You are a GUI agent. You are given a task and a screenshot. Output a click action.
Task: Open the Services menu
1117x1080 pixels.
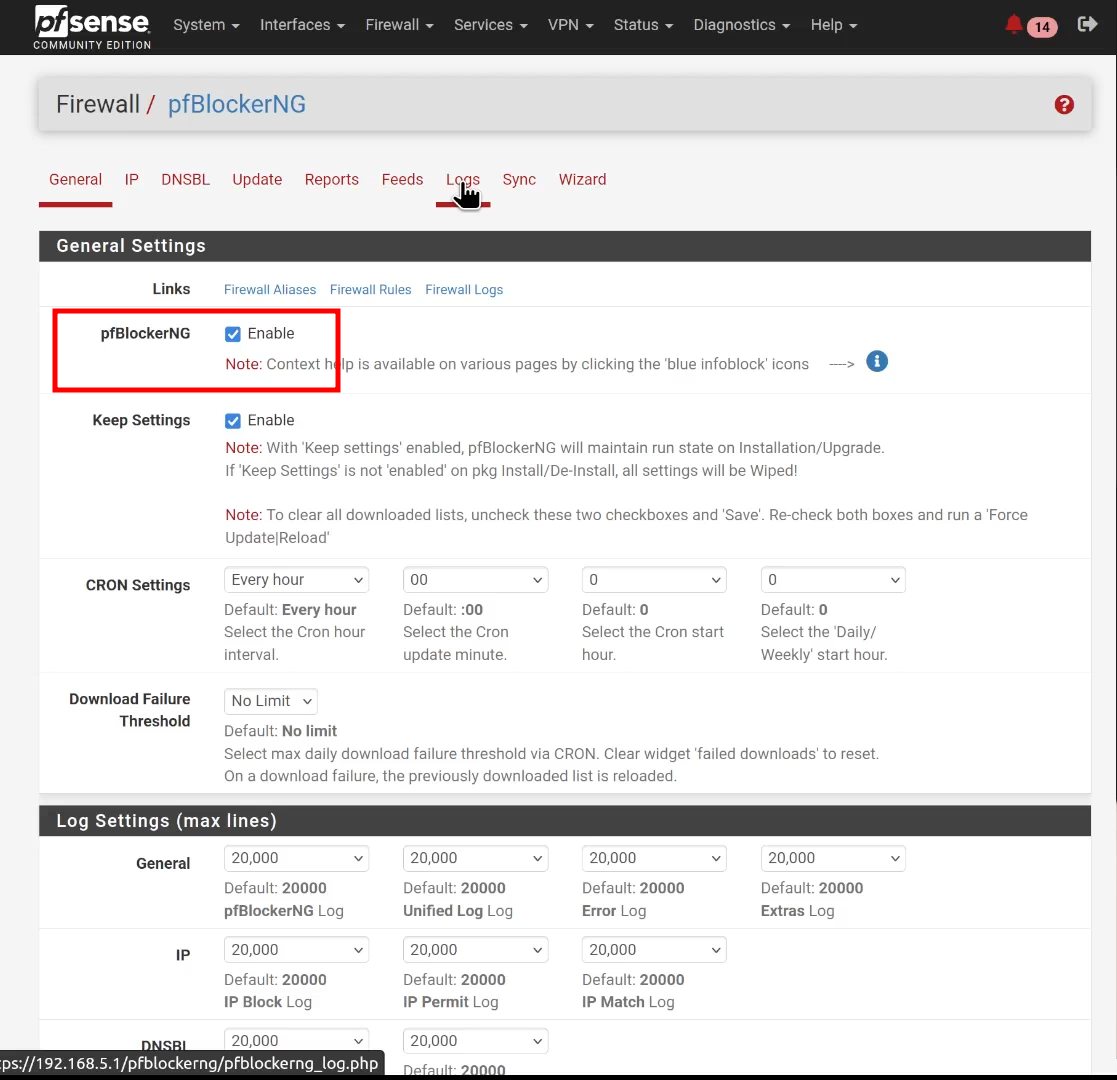coord(490,25)
